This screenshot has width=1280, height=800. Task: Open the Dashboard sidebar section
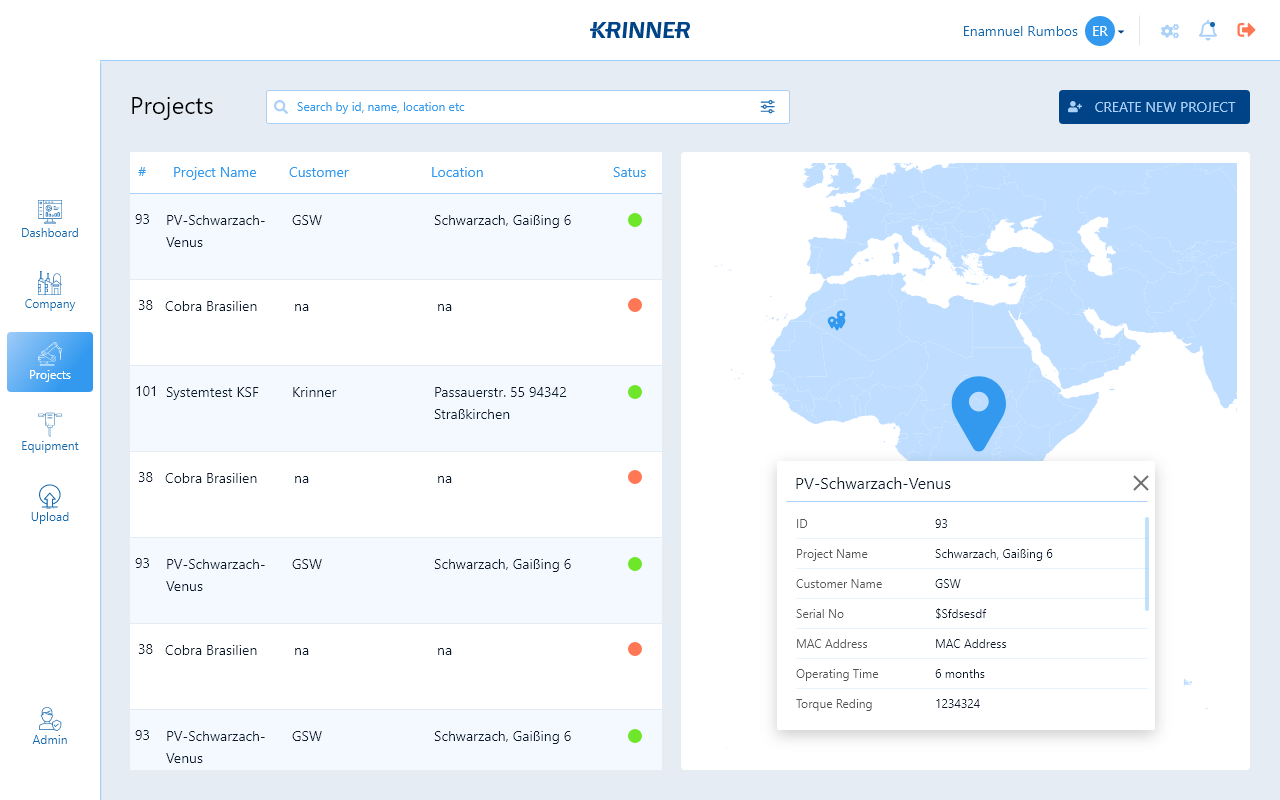click(x=50, y=220)
